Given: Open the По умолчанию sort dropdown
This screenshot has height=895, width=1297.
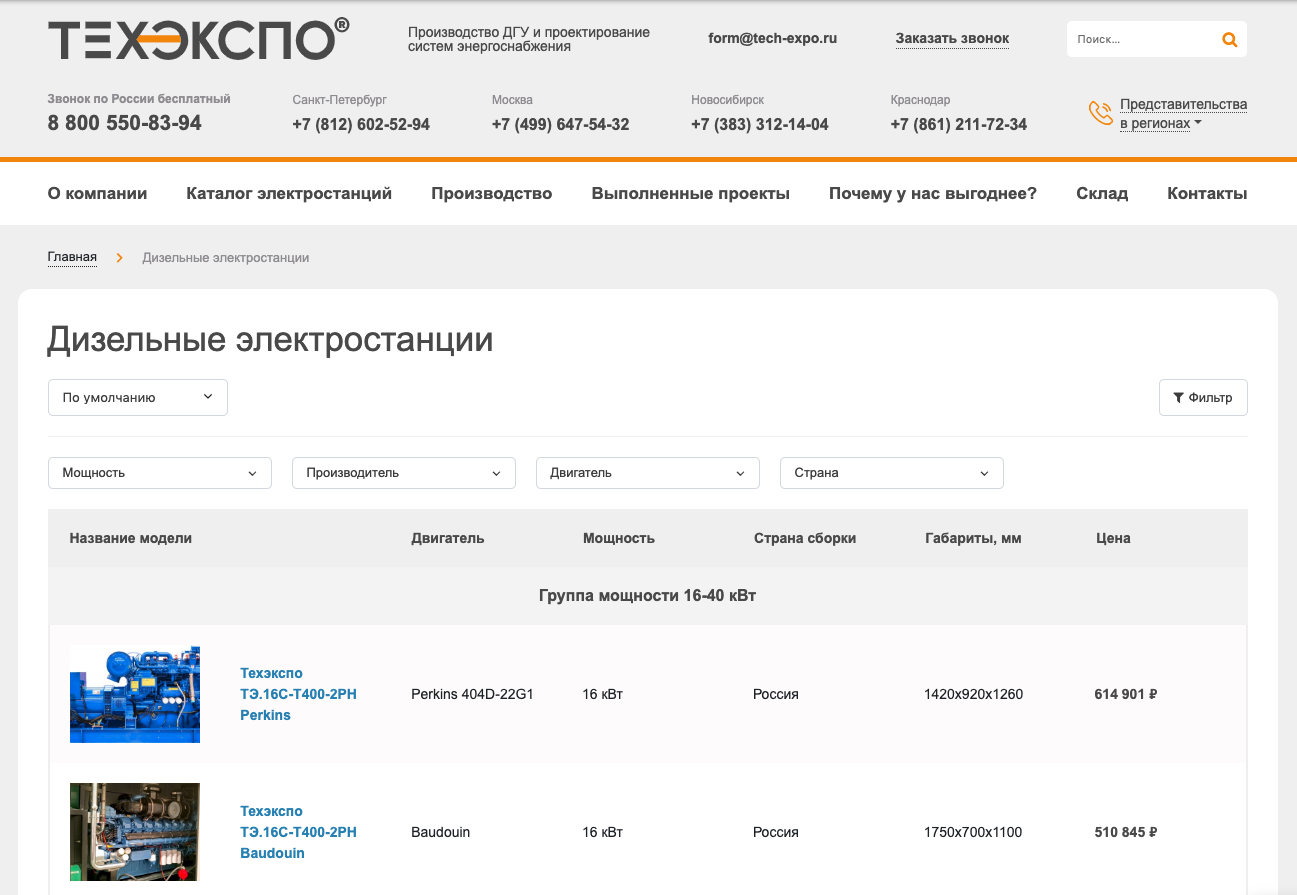Looking at the screenshot, I should pyautogui.click(x=138, y=397).
